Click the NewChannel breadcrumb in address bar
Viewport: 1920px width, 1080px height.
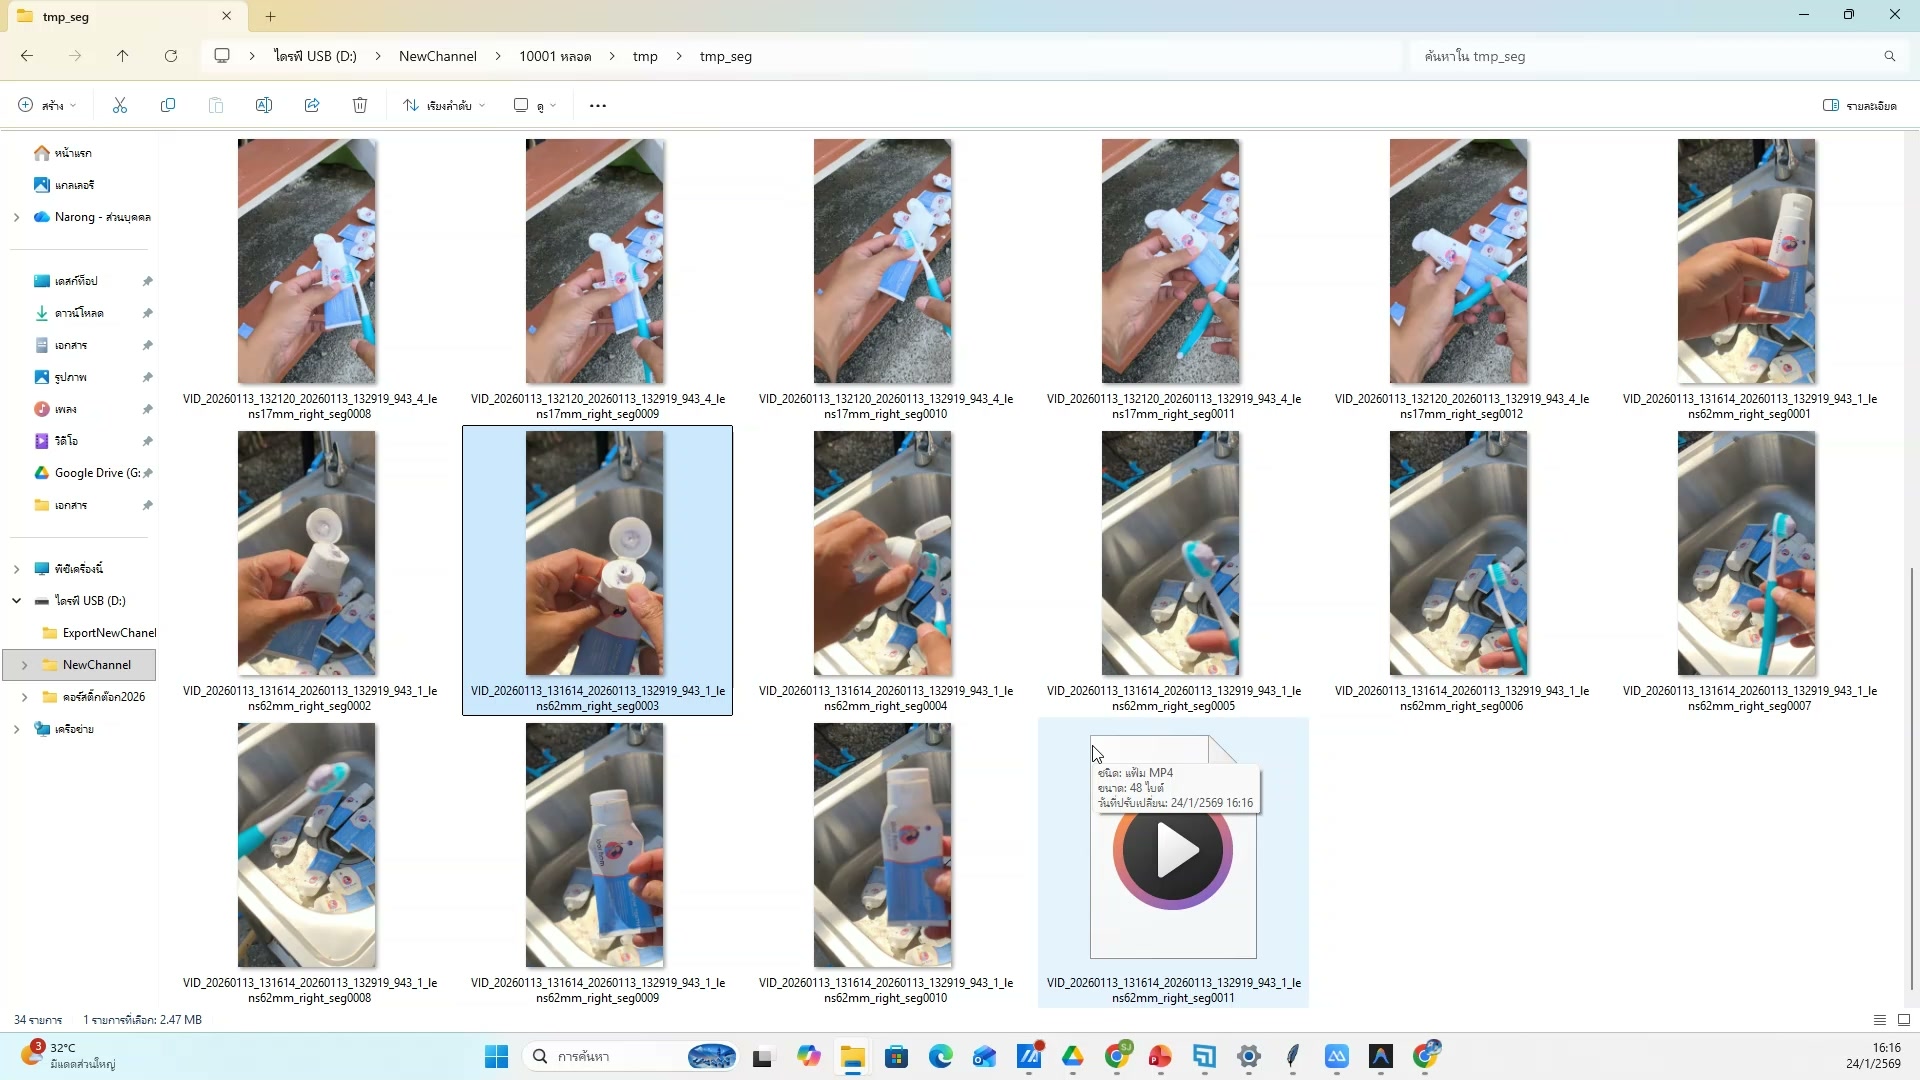tap(437, 56)
